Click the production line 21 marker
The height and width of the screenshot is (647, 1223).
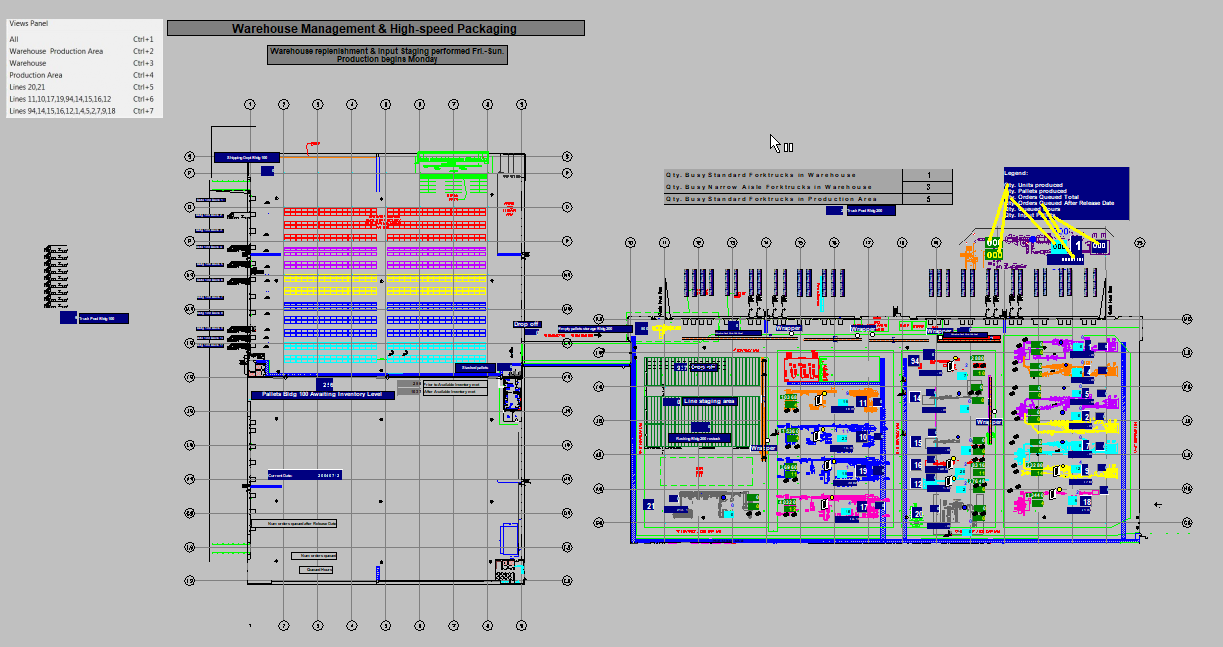click(x=649, y=506)
